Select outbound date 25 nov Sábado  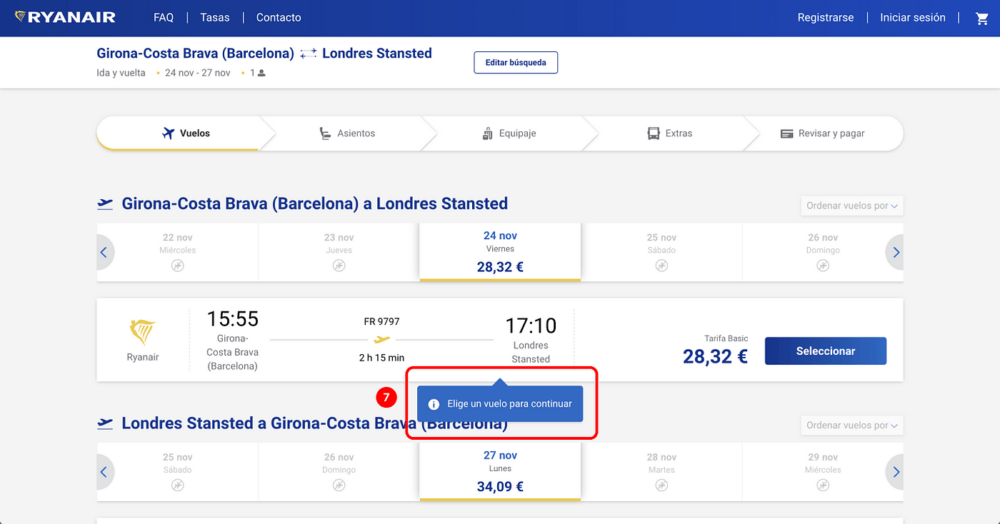click(x=661, y=252)
